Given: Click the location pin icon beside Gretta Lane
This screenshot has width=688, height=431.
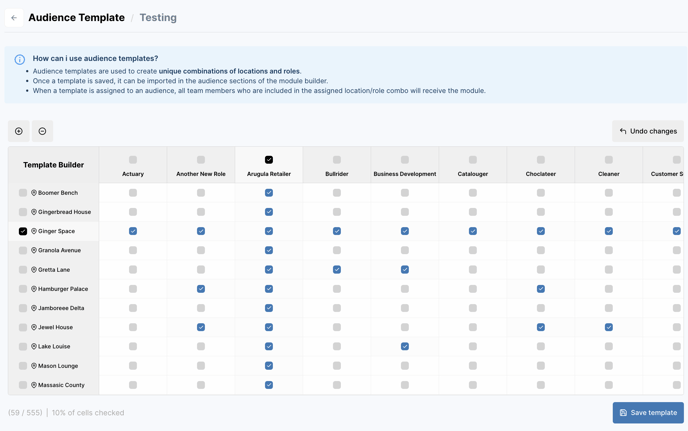Looking at the screenshot, I should pyautogui.click(x=34, y=270).
